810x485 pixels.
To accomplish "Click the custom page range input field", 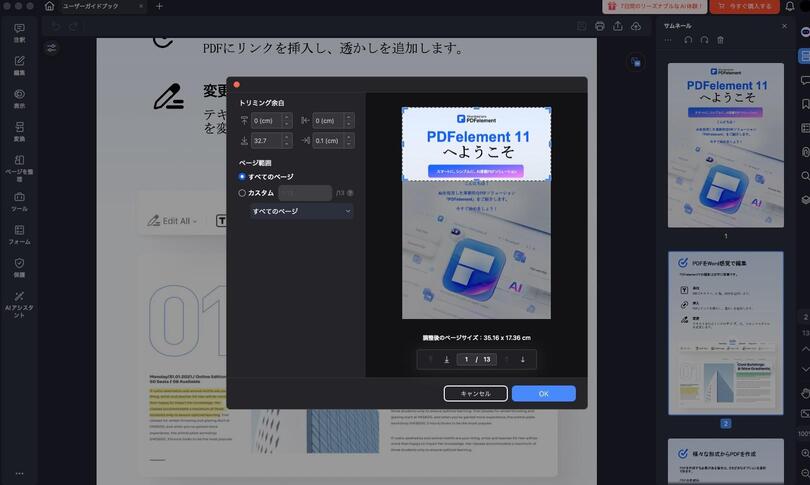I will click(x=305, y=193).
